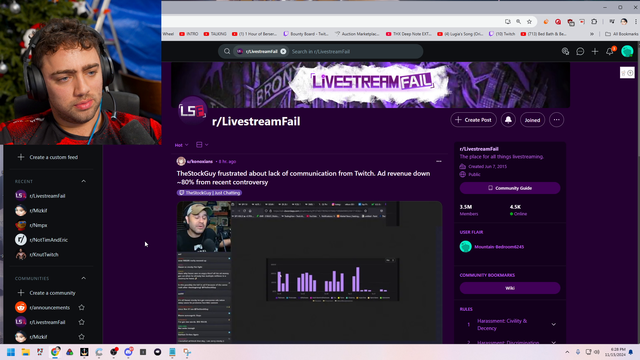Open the Community Guide button
The height and width of the screenshot is (360, 640).
(x=510, y=188)
